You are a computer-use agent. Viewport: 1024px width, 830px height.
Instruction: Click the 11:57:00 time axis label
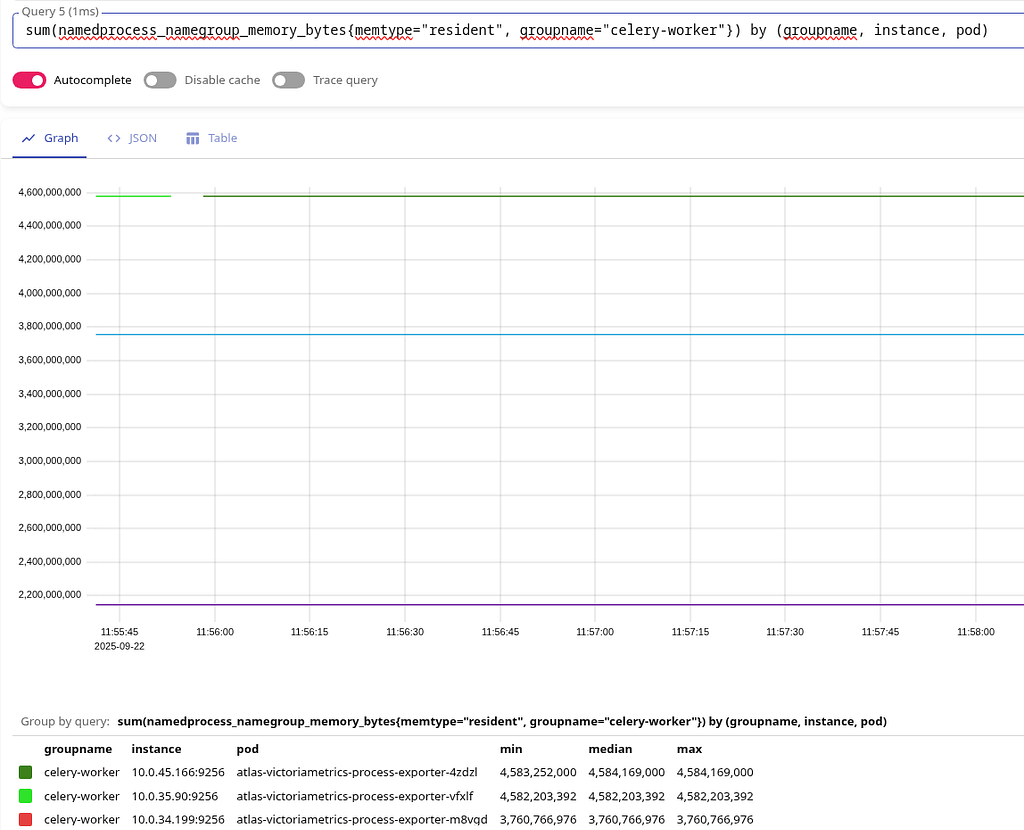tap(595, 632)
